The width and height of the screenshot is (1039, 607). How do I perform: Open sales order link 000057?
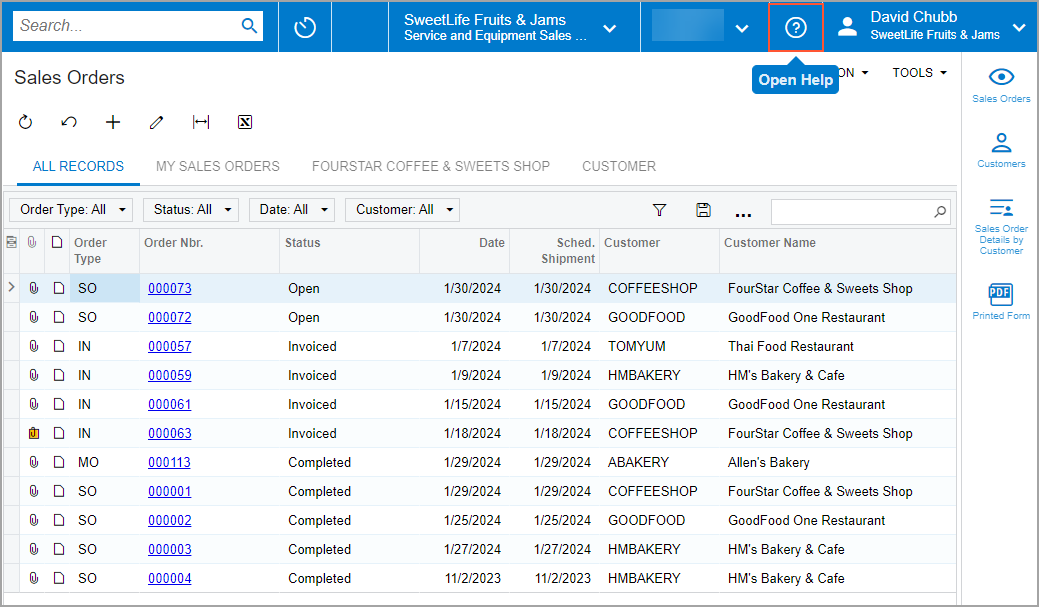pyautogui.click(x=169, y=347)
